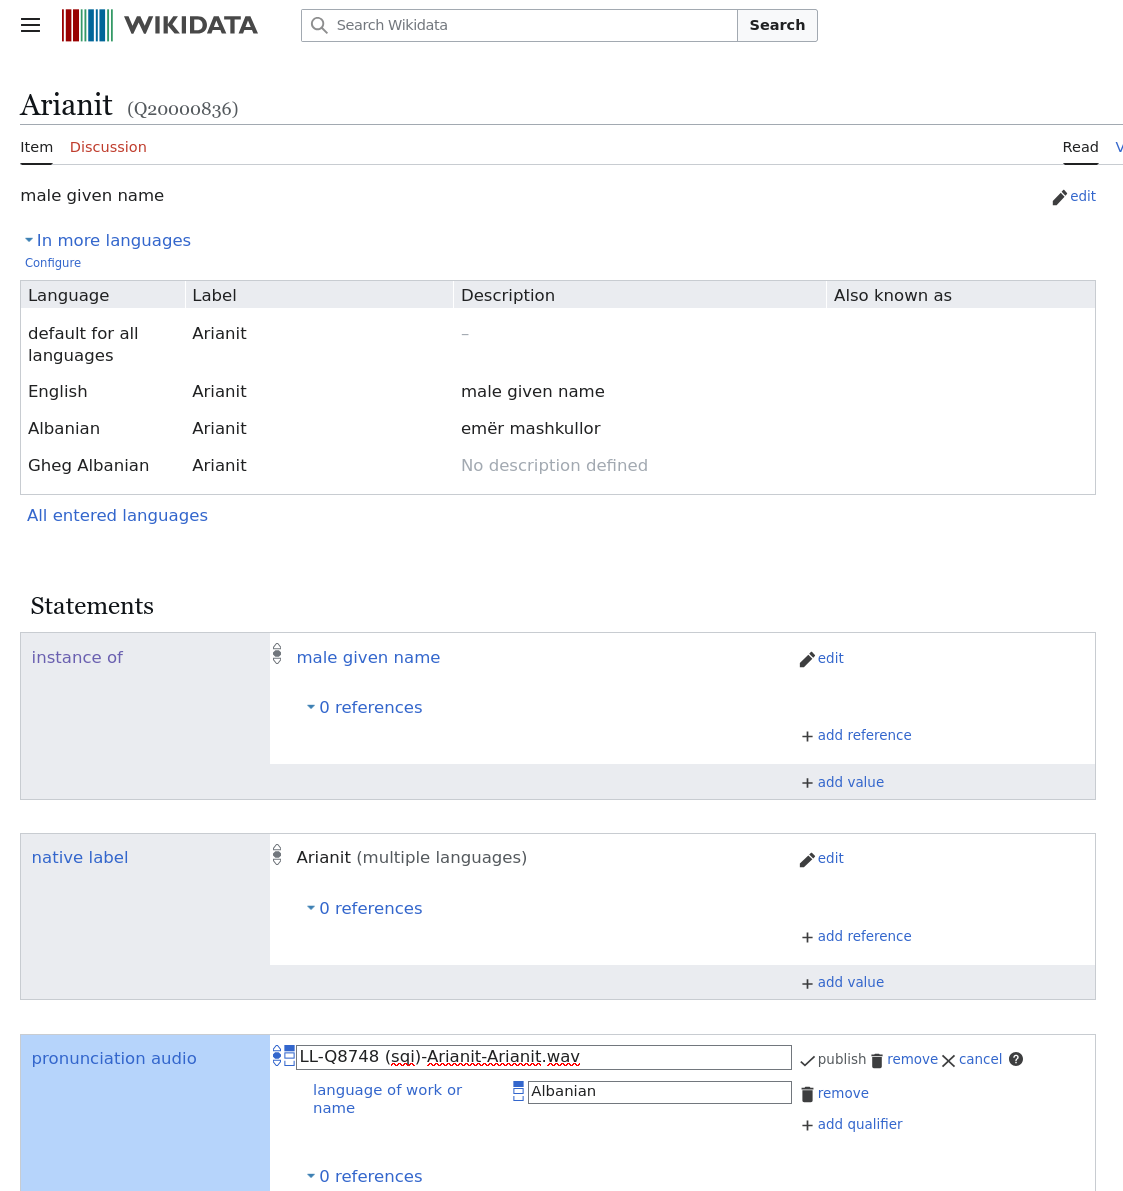Click the Albanian qualifier value input field

pyautogui.click(x=660, y=1092)
